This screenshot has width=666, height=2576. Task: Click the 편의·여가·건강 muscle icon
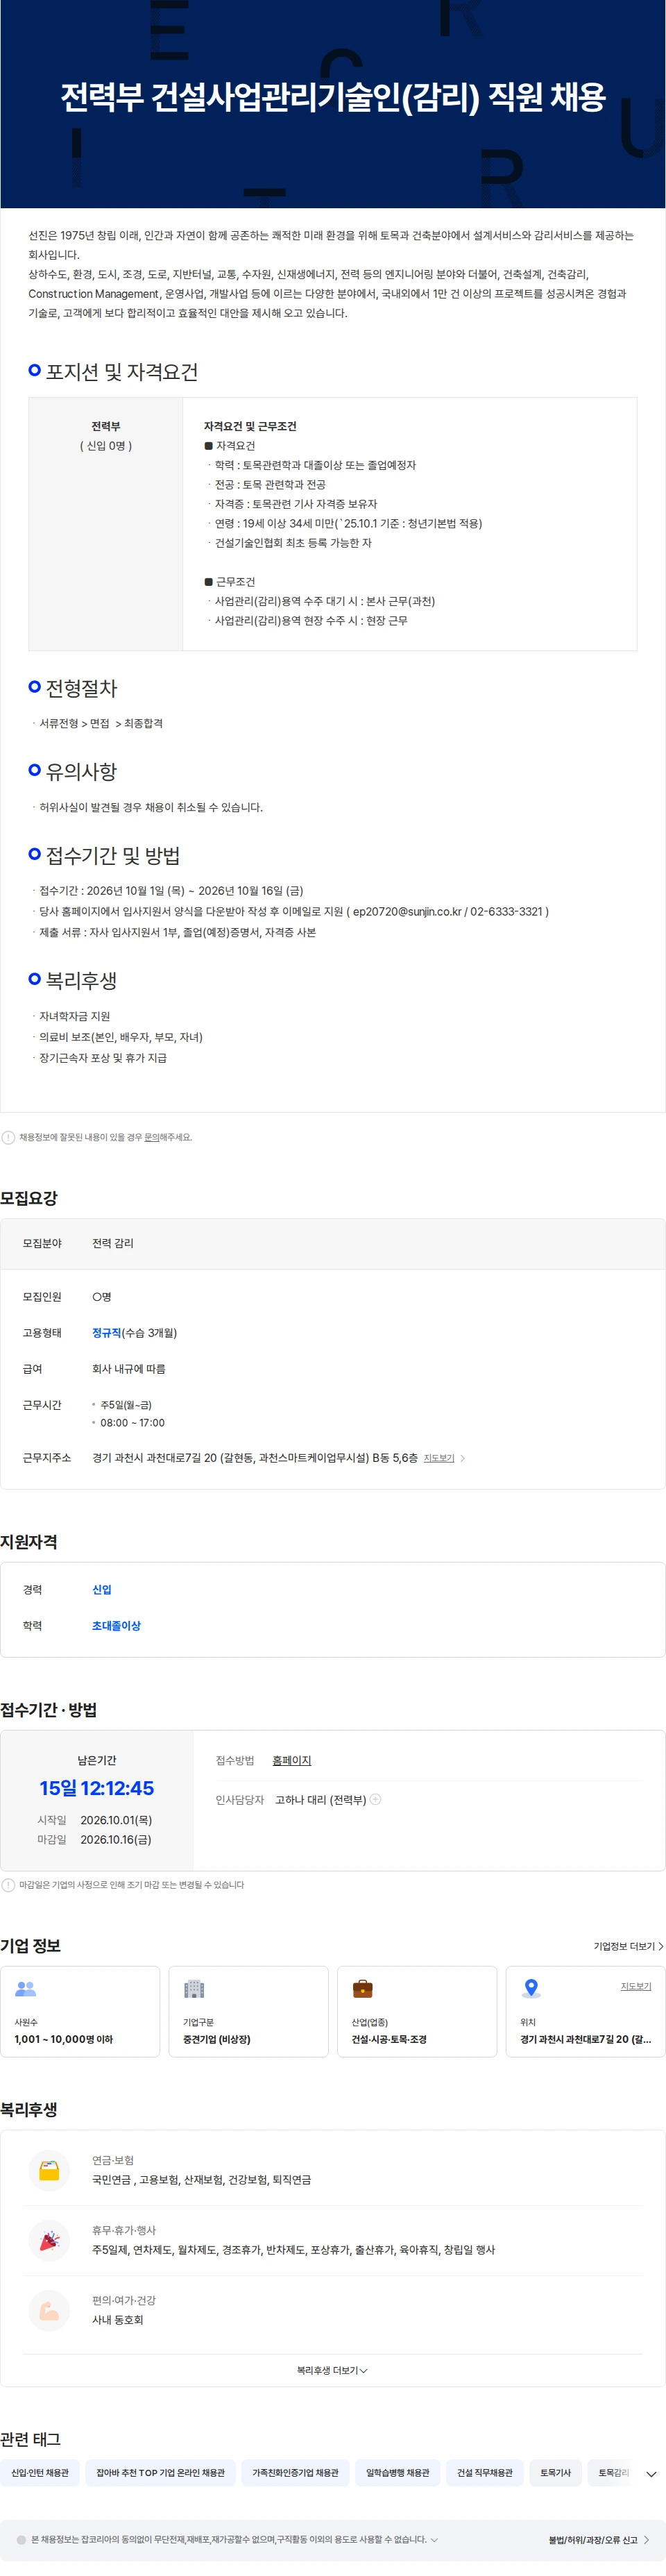click(x=49, y=2310)
